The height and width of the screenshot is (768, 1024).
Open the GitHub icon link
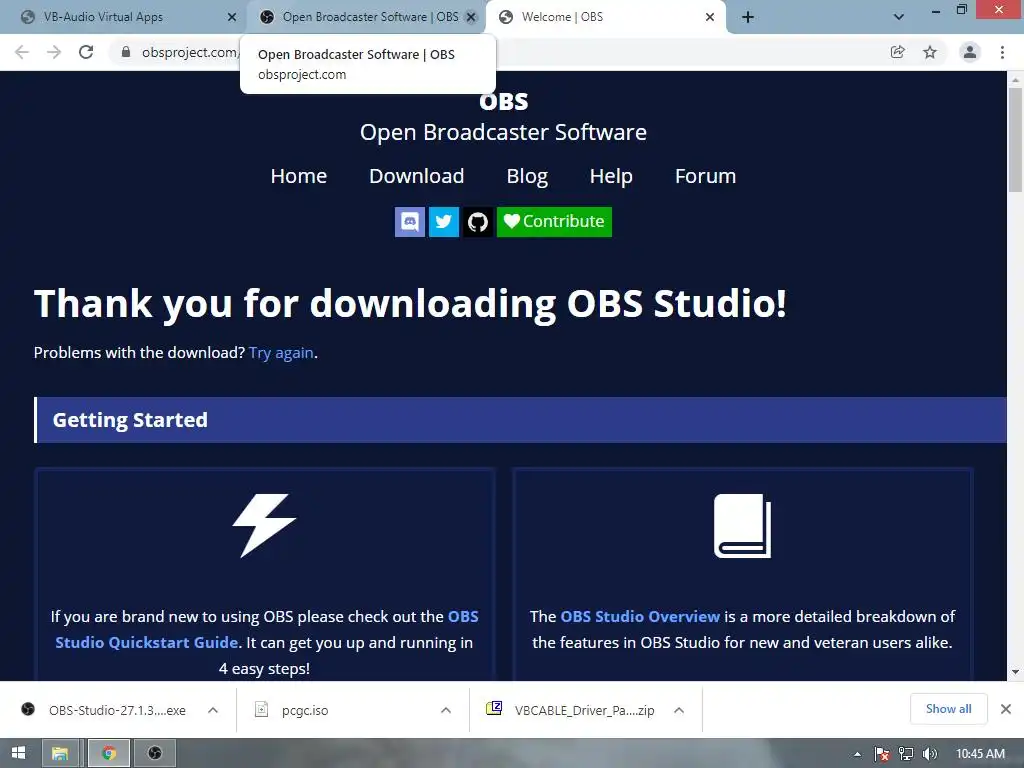(477, 222)
